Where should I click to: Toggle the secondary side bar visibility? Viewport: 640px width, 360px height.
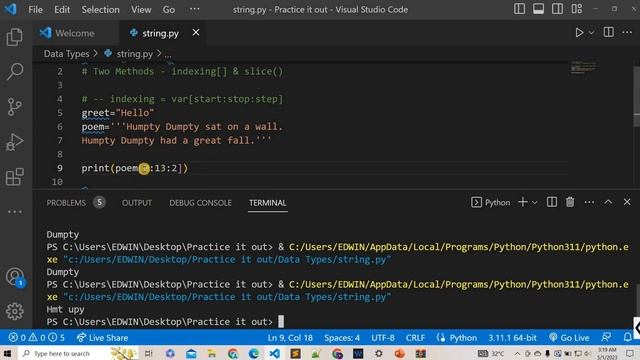point(557,9)
